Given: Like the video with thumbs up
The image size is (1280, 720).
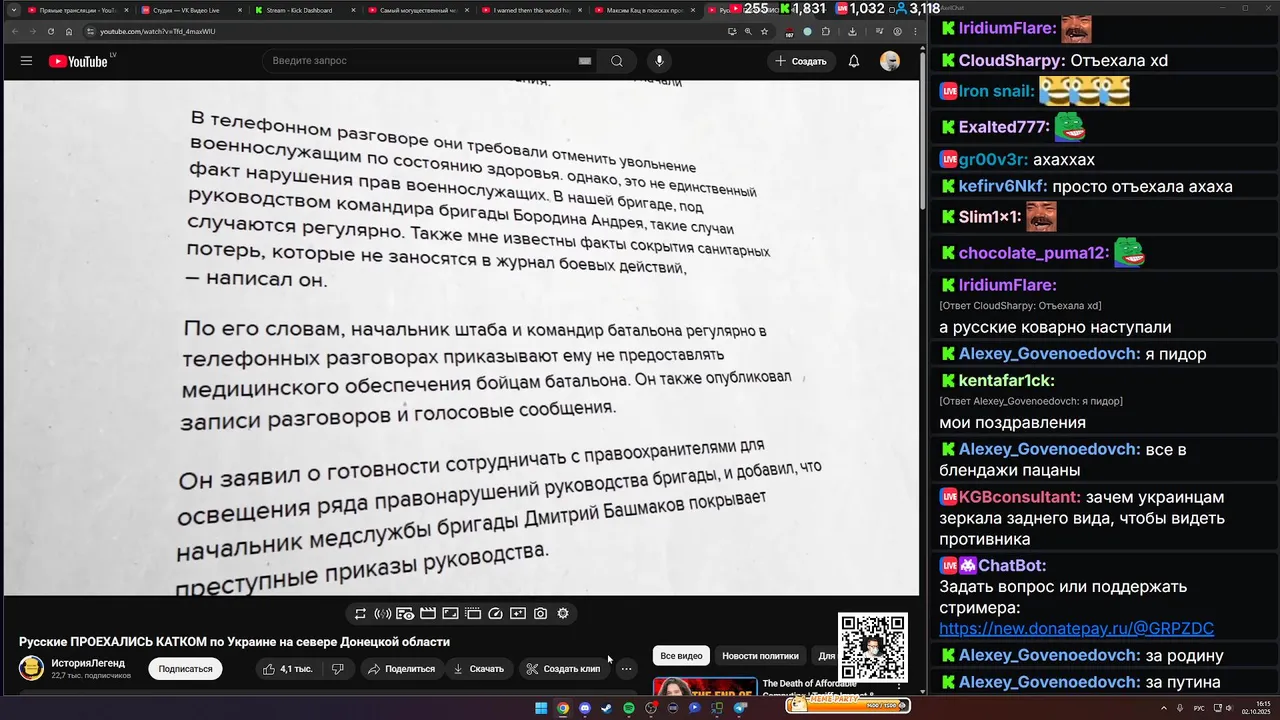Looking at the screenshot, I should pyautogui.click(x=288, y=669).
